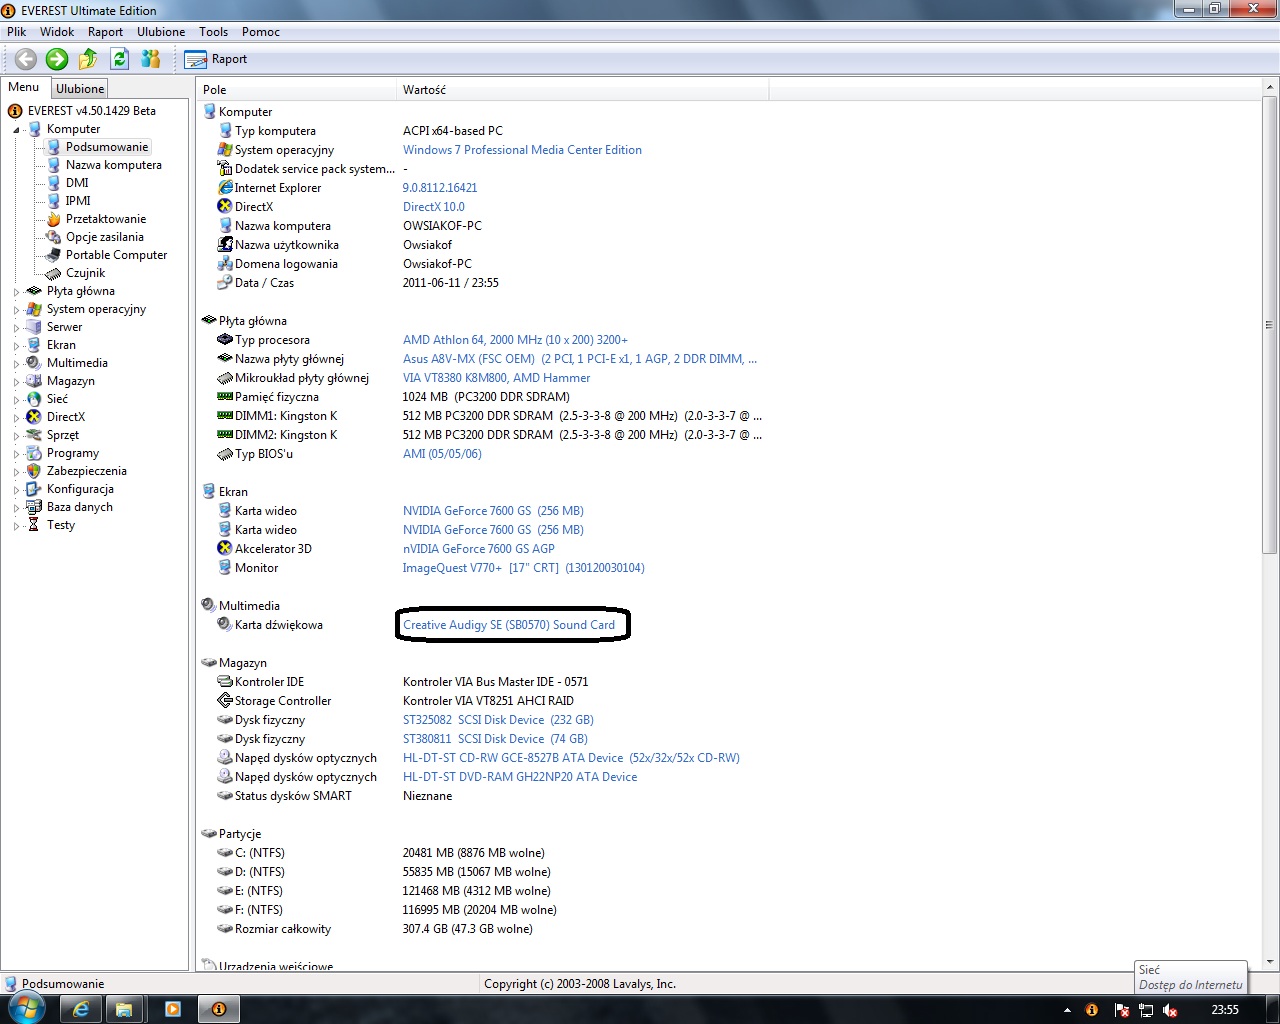This screenshot has width=1280, height=1024.
Task: Collapse the Komputer tree node
Action: pyautogui.click(x=16, y=130)
